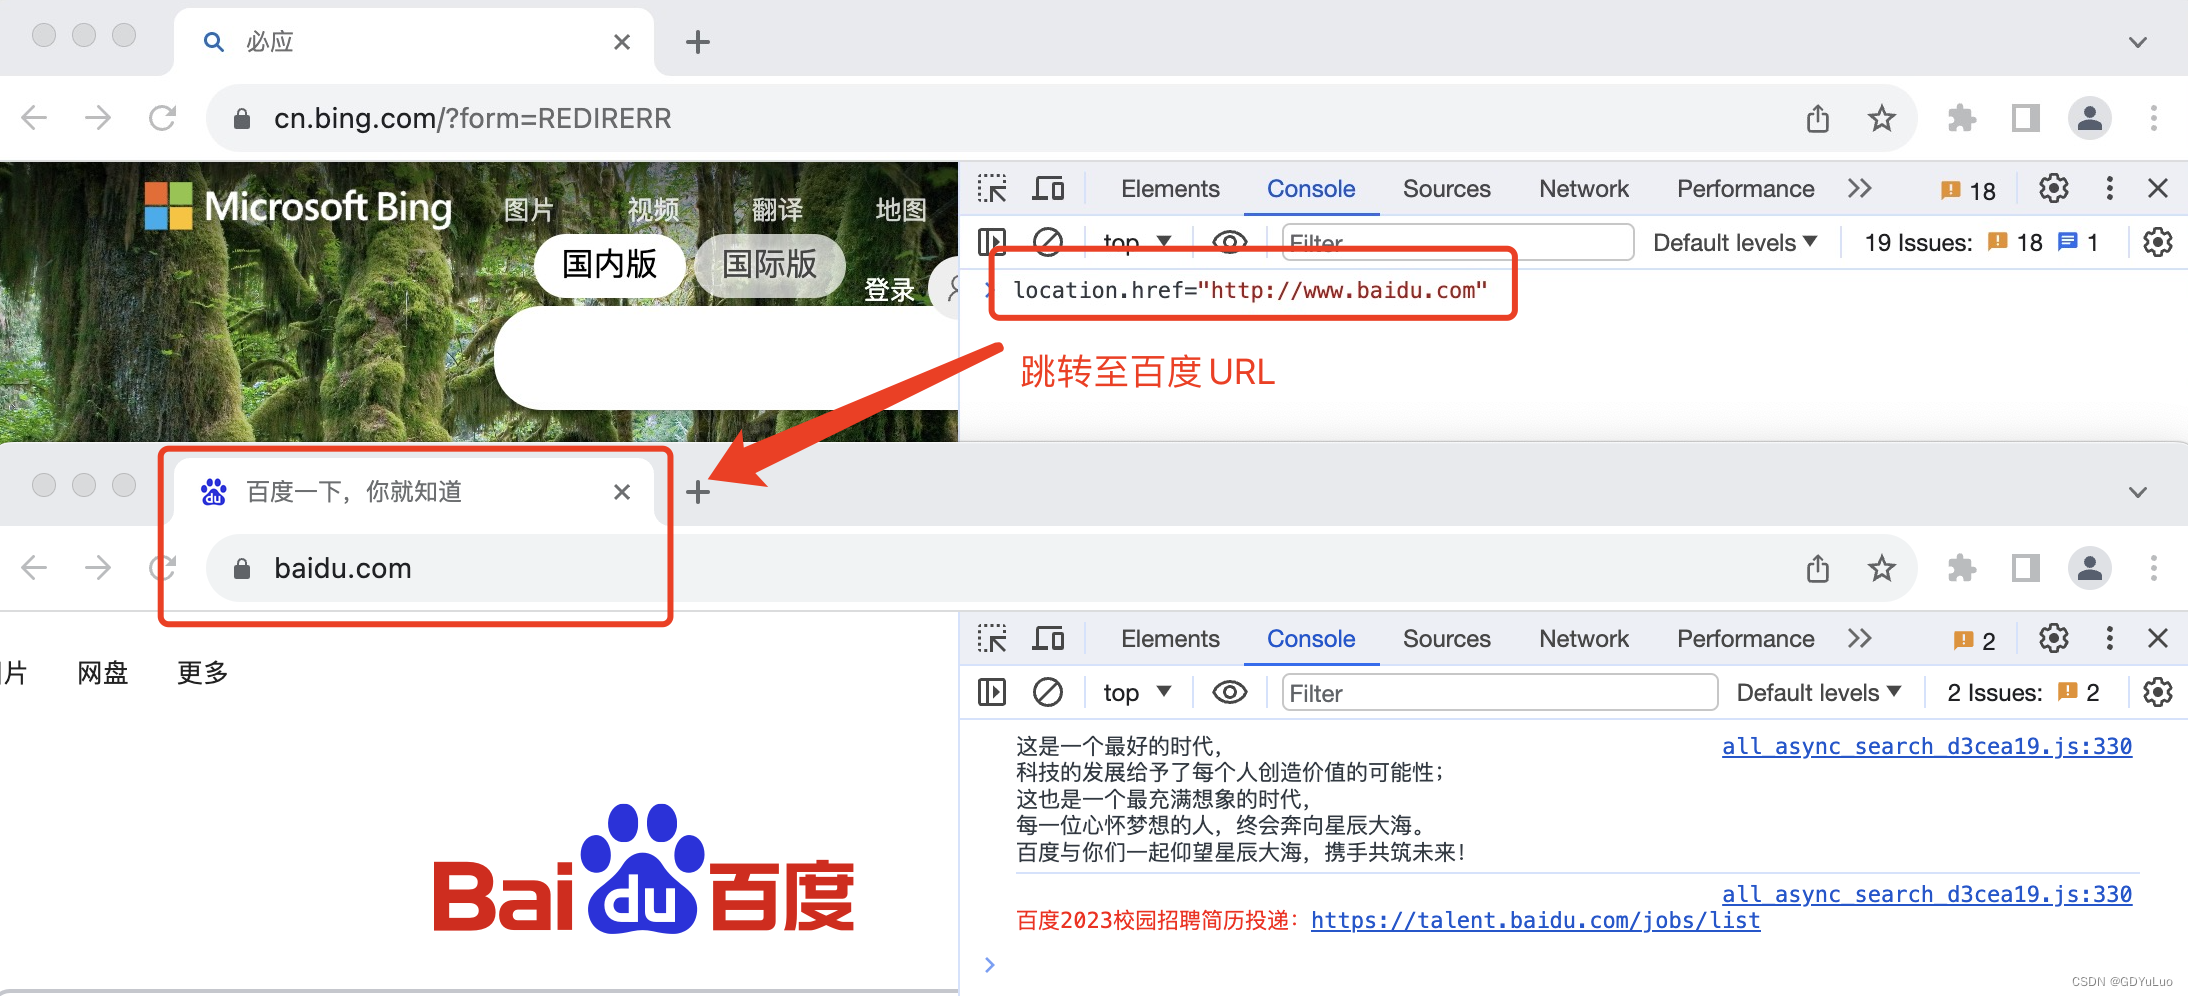Open the upper DevTools customize three-dot menu

point(2110,188)
